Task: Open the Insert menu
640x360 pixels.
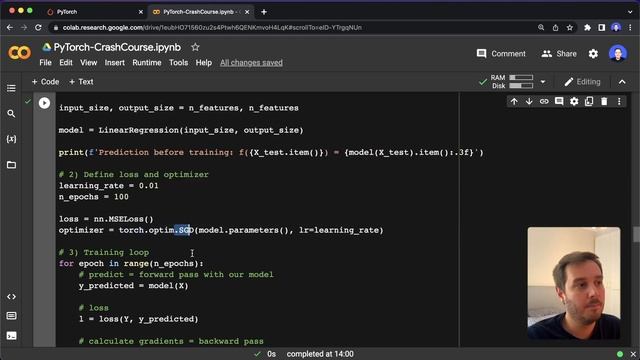Action: [115, 63]
